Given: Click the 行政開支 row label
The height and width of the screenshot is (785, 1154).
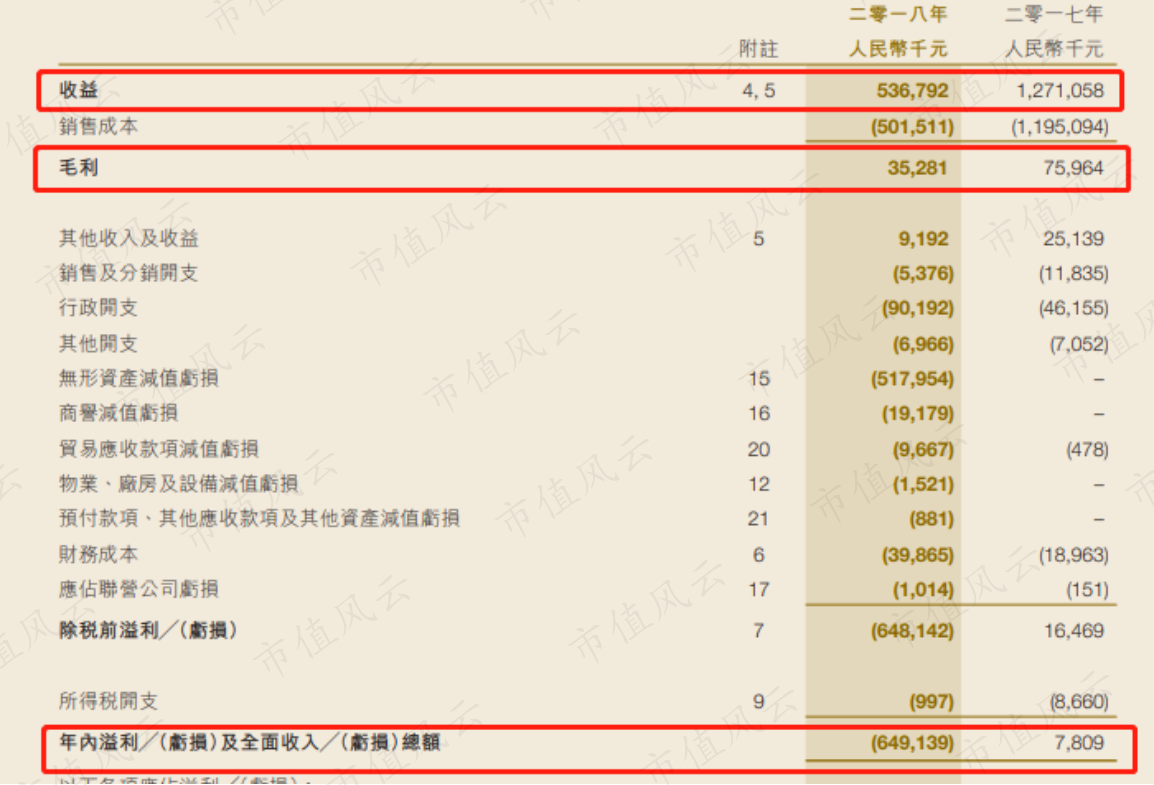Looking at the screenshot, I should [x=99, y=308].
